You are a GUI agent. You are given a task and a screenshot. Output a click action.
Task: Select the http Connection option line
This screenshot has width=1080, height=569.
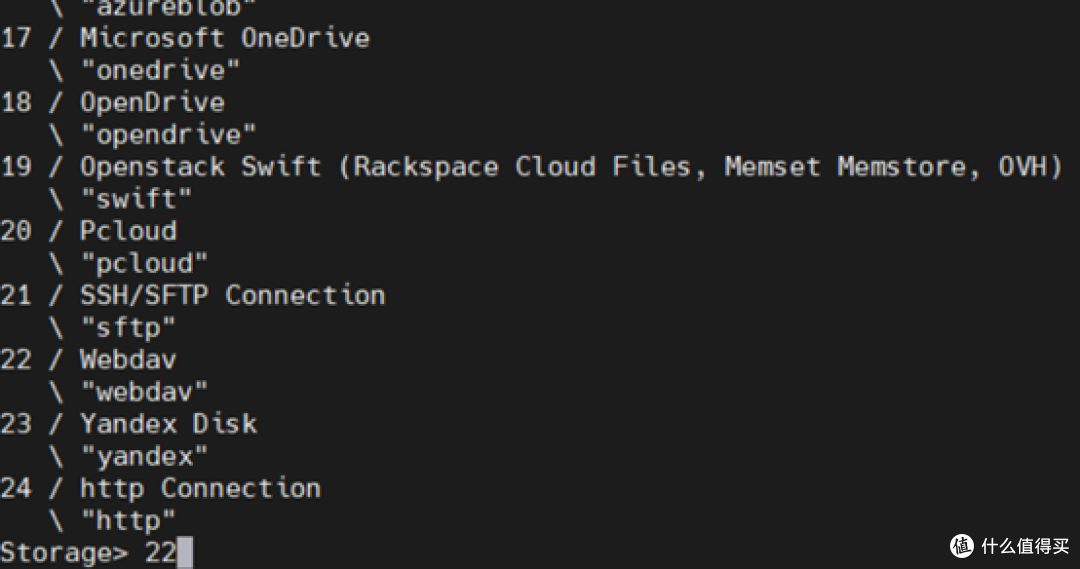point(200,489)
